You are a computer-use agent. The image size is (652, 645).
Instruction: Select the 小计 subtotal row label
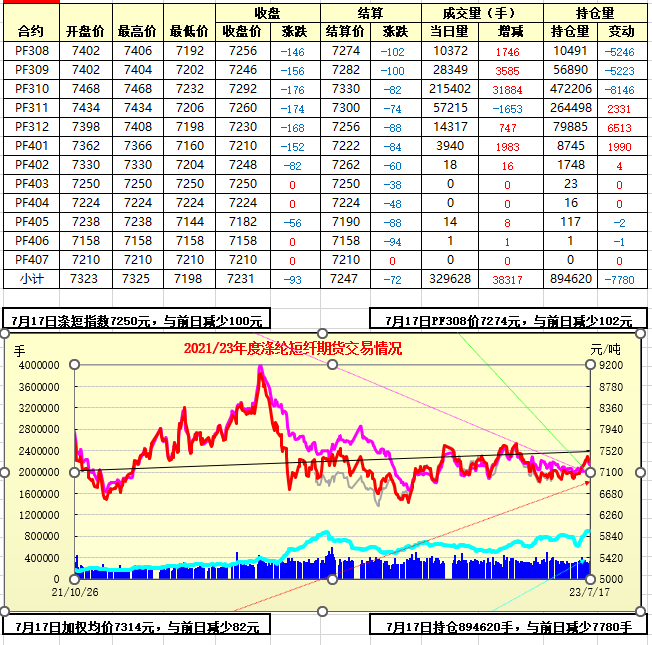point(31,279)
